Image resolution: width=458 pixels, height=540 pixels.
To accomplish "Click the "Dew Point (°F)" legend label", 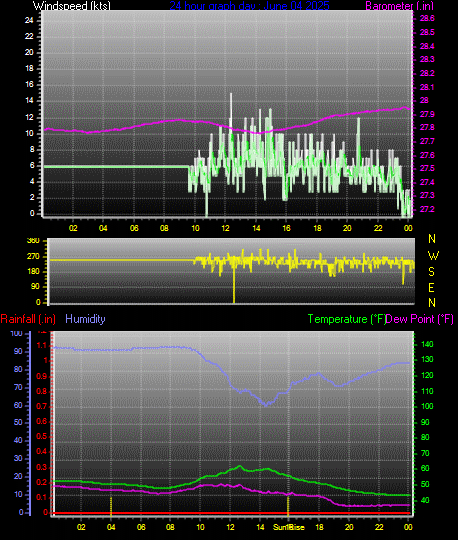I will coord(420,319).
